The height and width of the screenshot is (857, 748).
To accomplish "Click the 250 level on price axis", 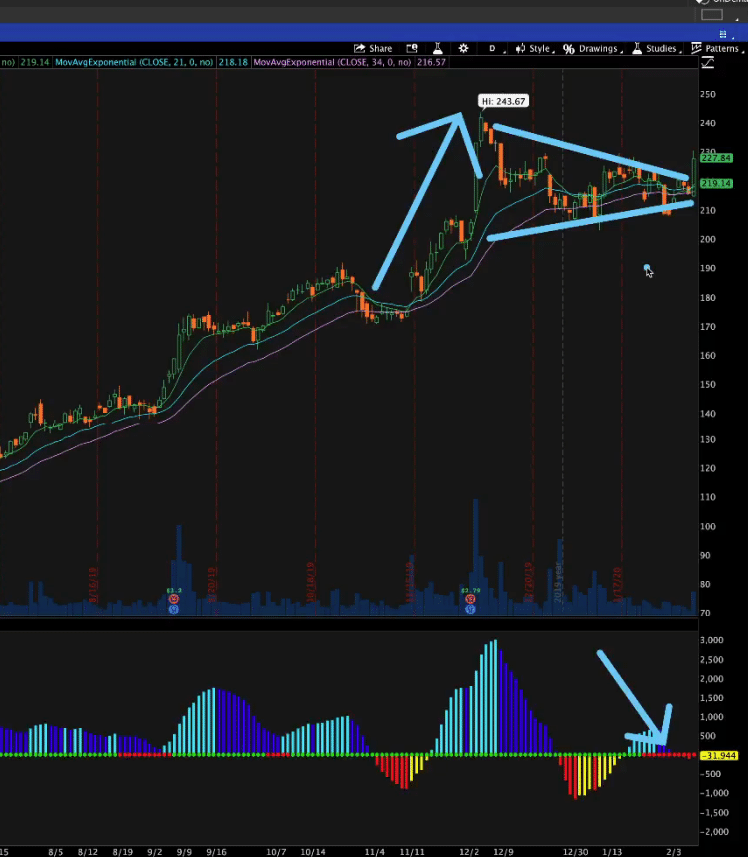I will pyautogui.click(x=708, y=94).
